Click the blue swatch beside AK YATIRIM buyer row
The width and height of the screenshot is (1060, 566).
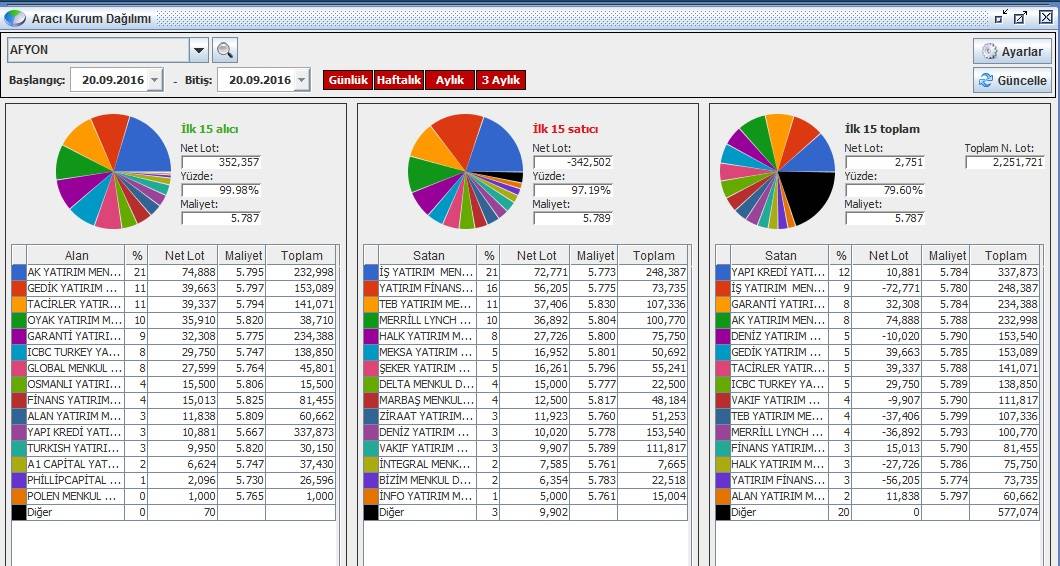coord(19,272)
